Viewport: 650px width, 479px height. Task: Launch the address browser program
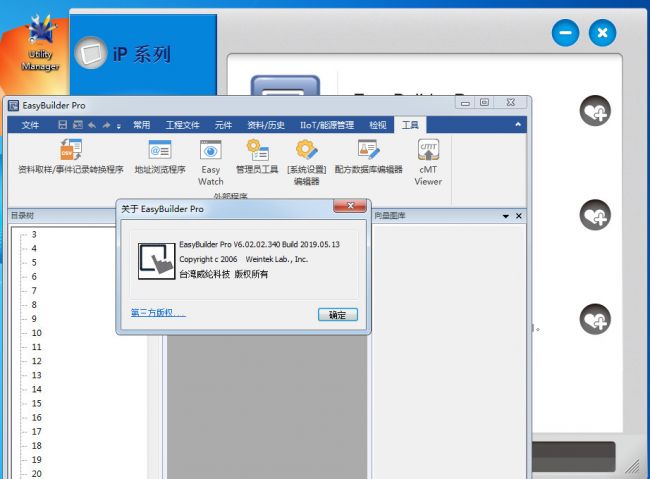160,157
